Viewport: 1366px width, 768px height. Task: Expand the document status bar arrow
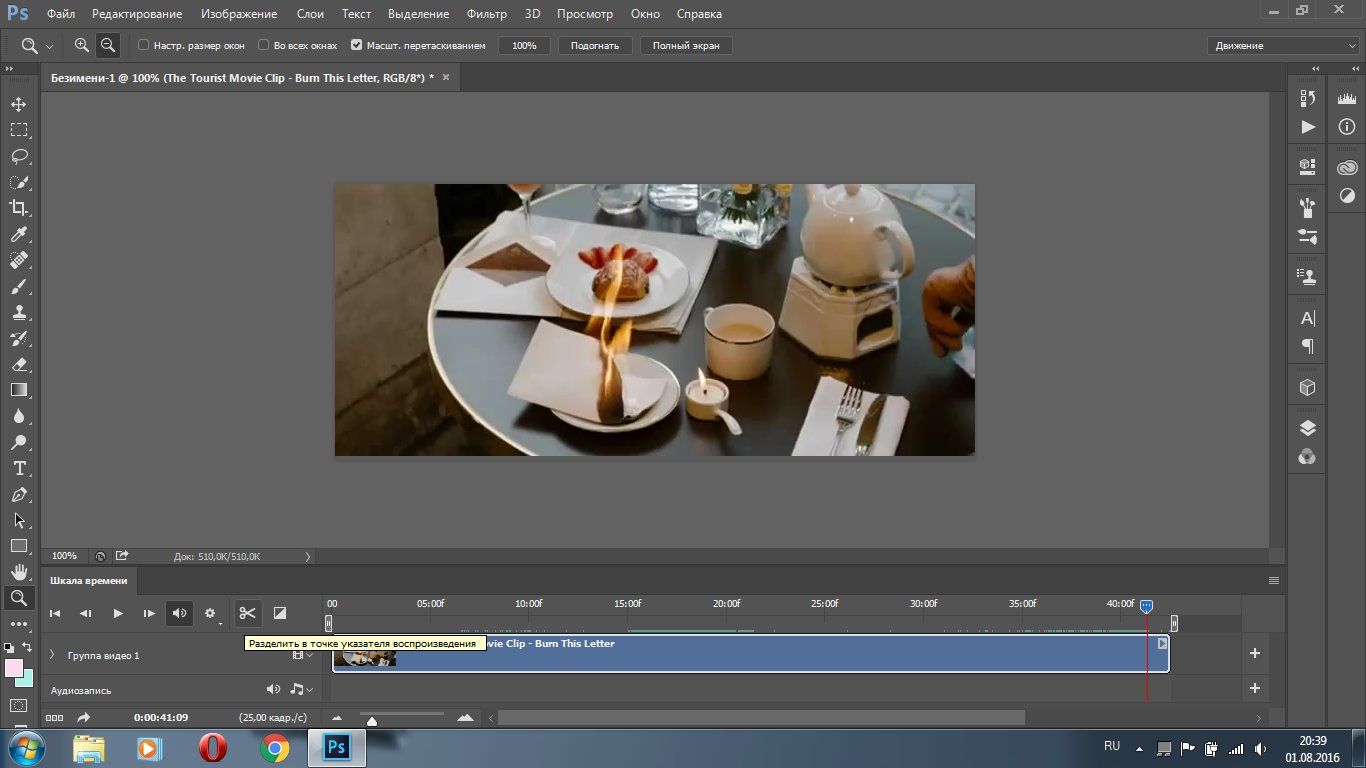(x=307, y=556)
